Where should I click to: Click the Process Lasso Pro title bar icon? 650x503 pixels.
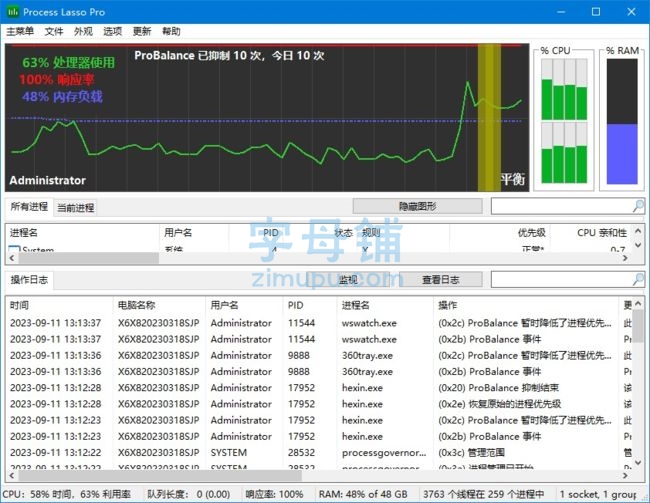click(x=13, y=12)
